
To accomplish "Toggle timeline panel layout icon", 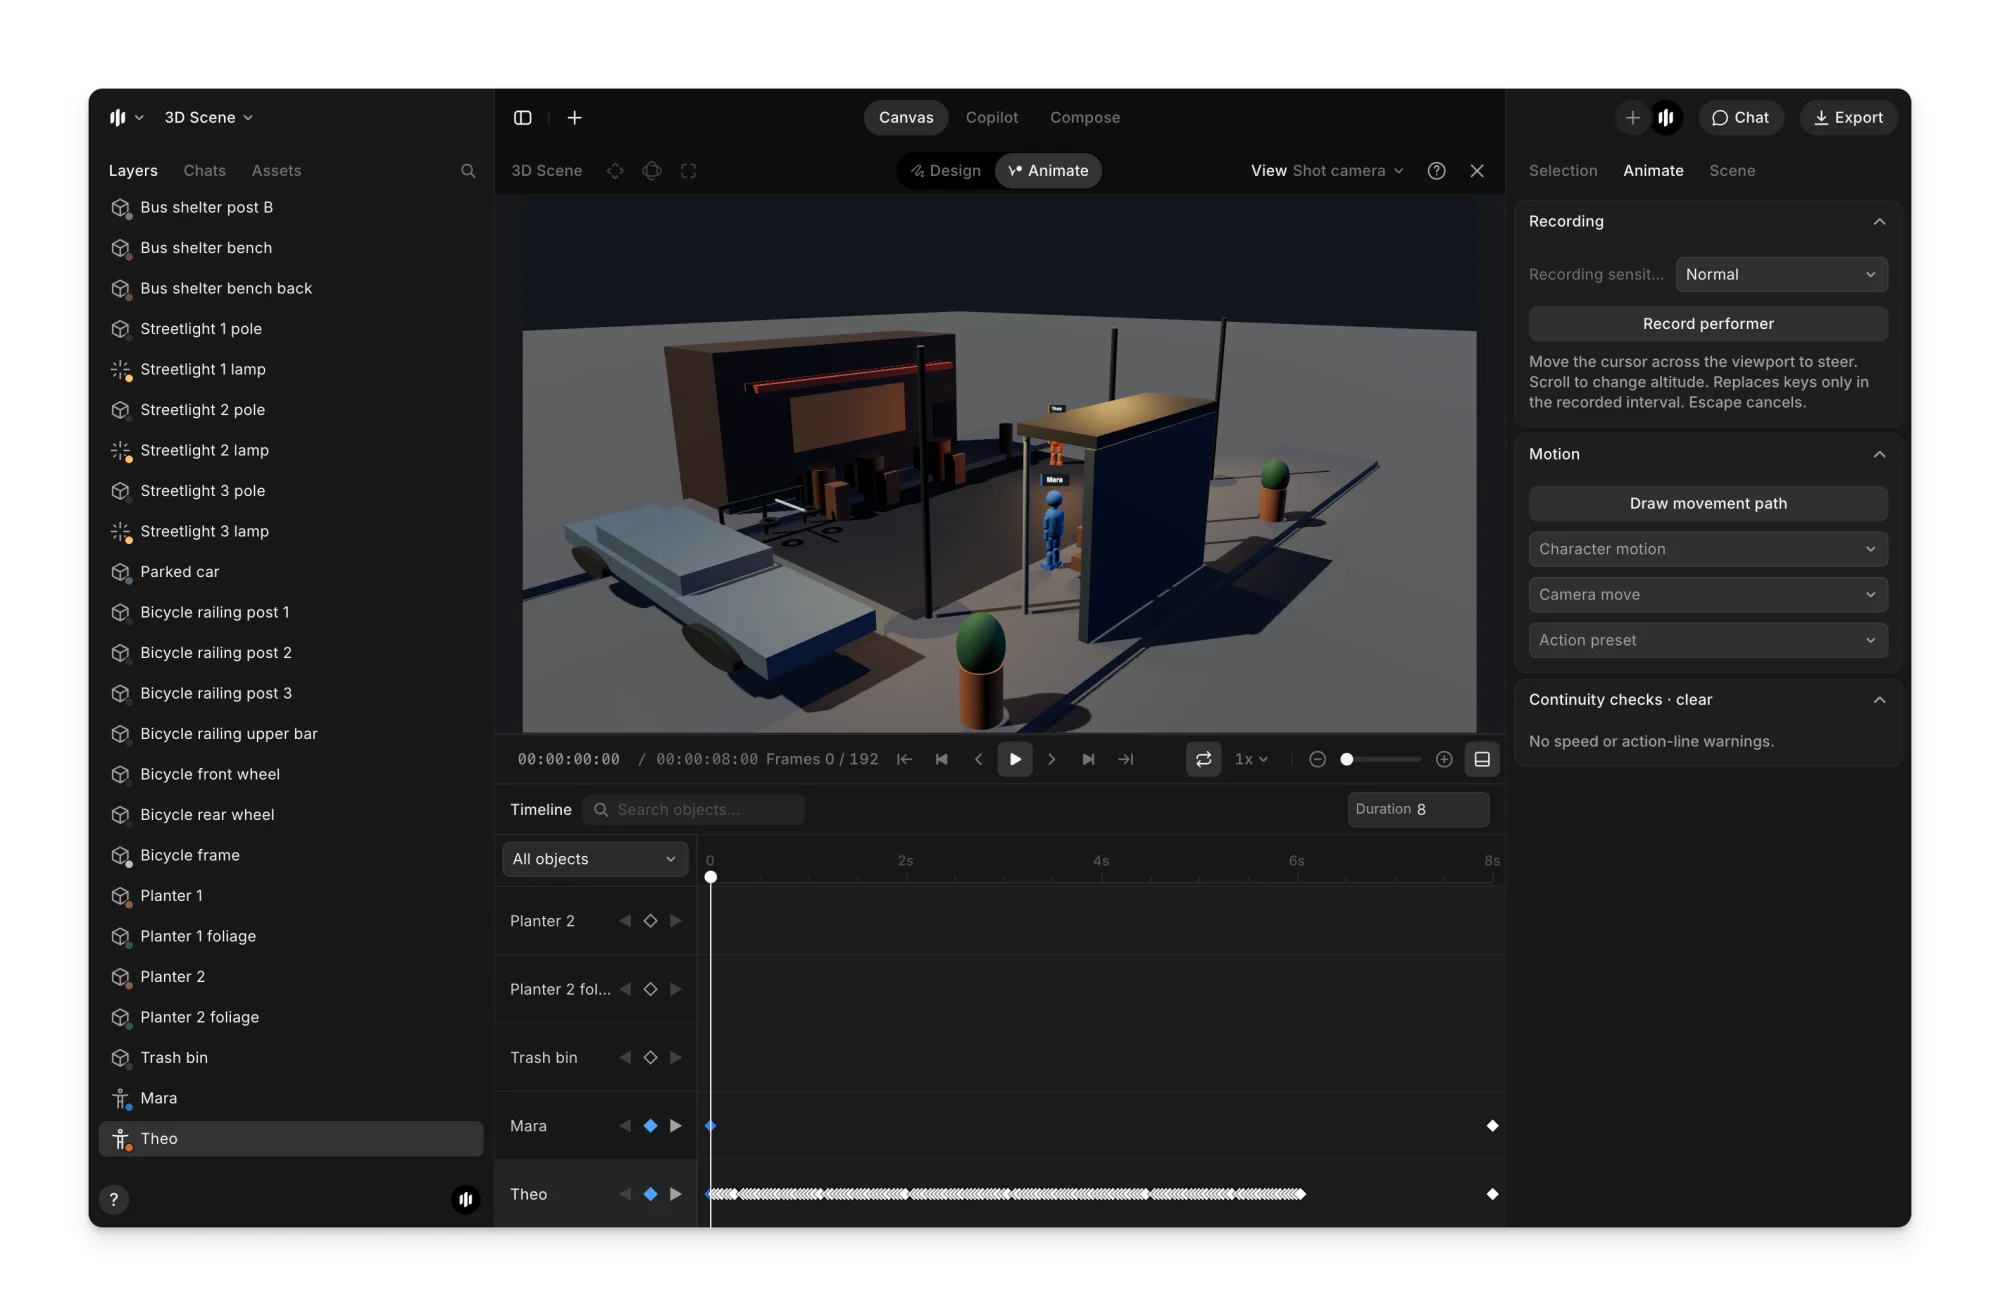I will tap(1482, 760).
